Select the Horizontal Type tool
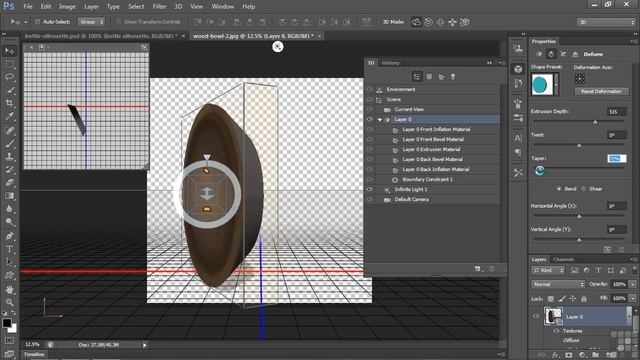This screenshot has width=640, height=360. [x=9, y=249]
